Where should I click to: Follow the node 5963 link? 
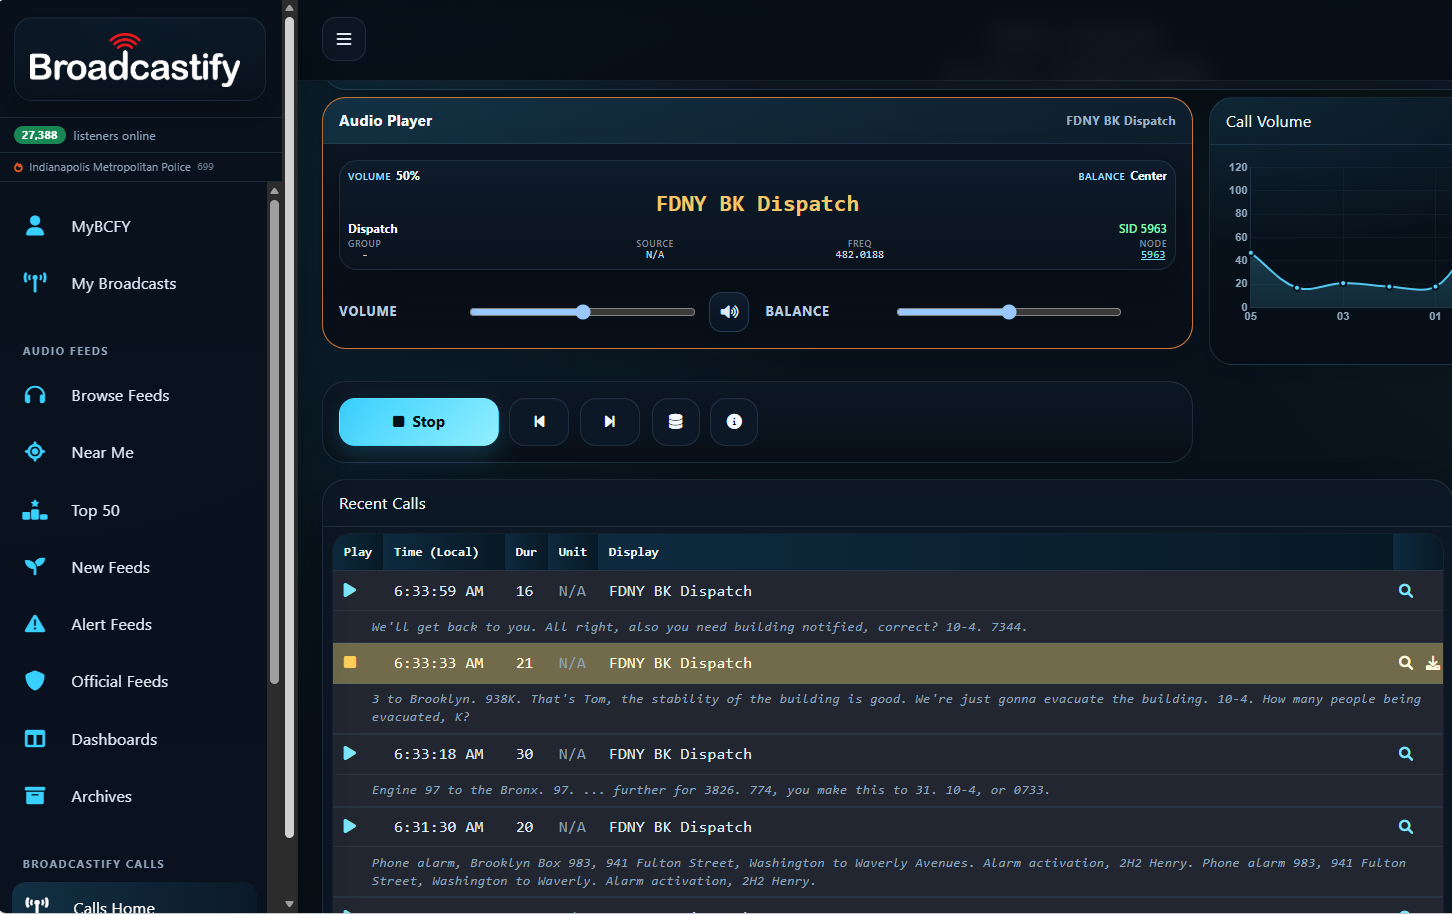click(x=1153, y=255)
